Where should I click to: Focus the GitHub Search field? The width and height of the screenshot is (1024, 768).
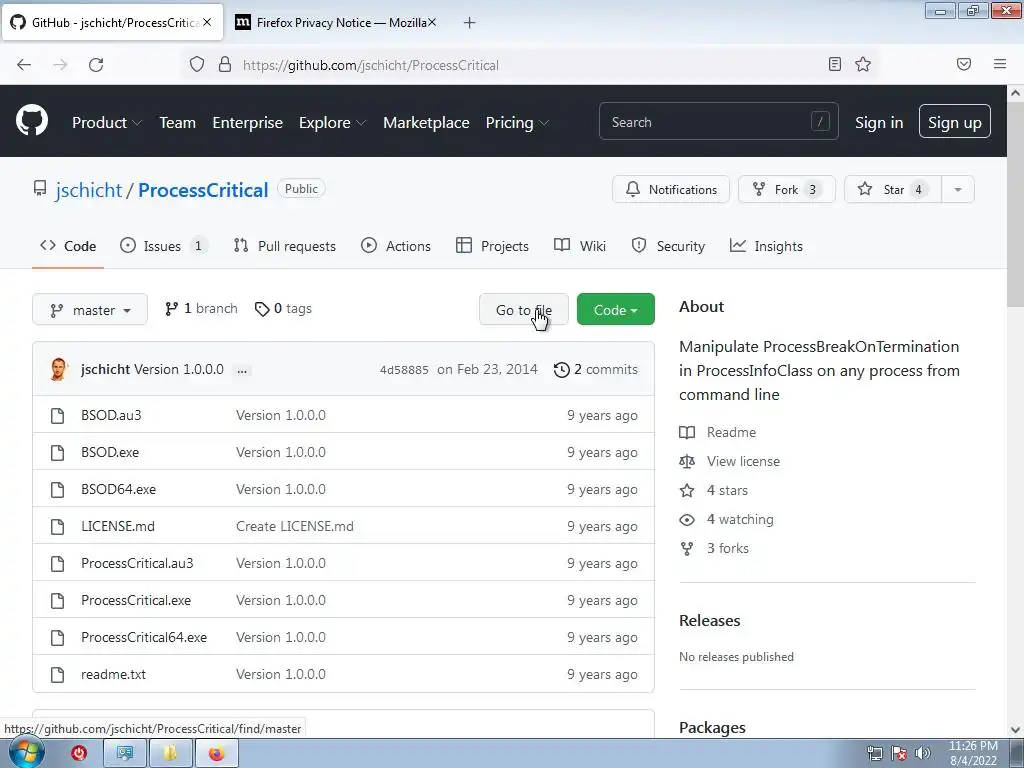(718, 121)
